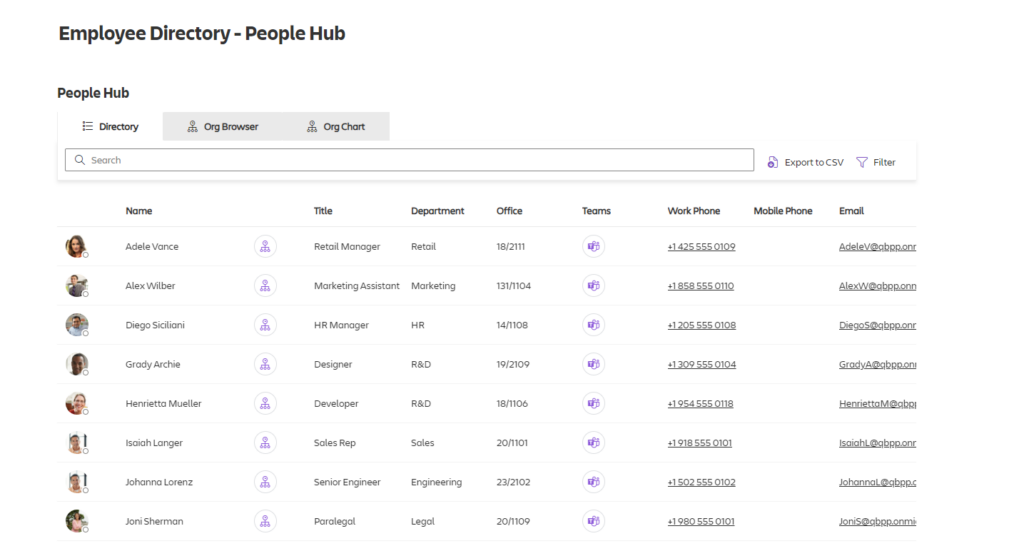Click Export to CSV button
This screenshot has height=546, width=1024.
805,162
